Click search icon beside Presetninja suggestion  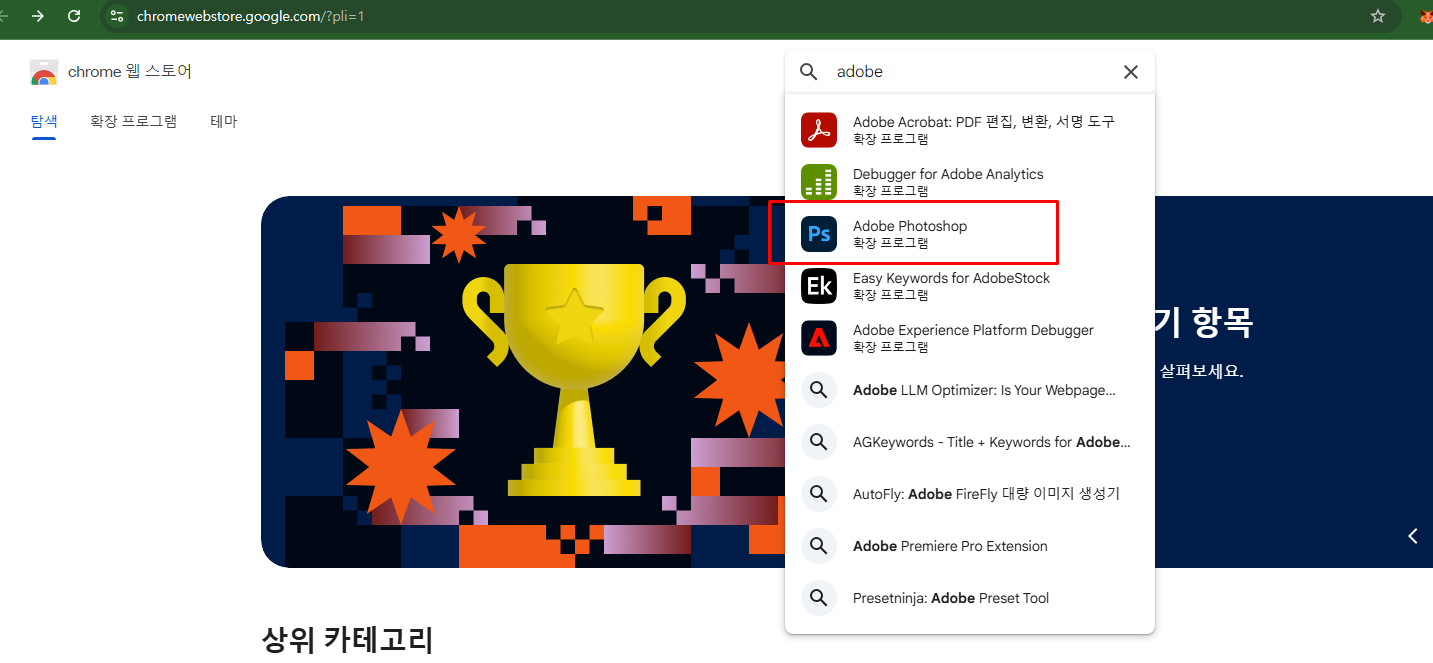[819, 598]
